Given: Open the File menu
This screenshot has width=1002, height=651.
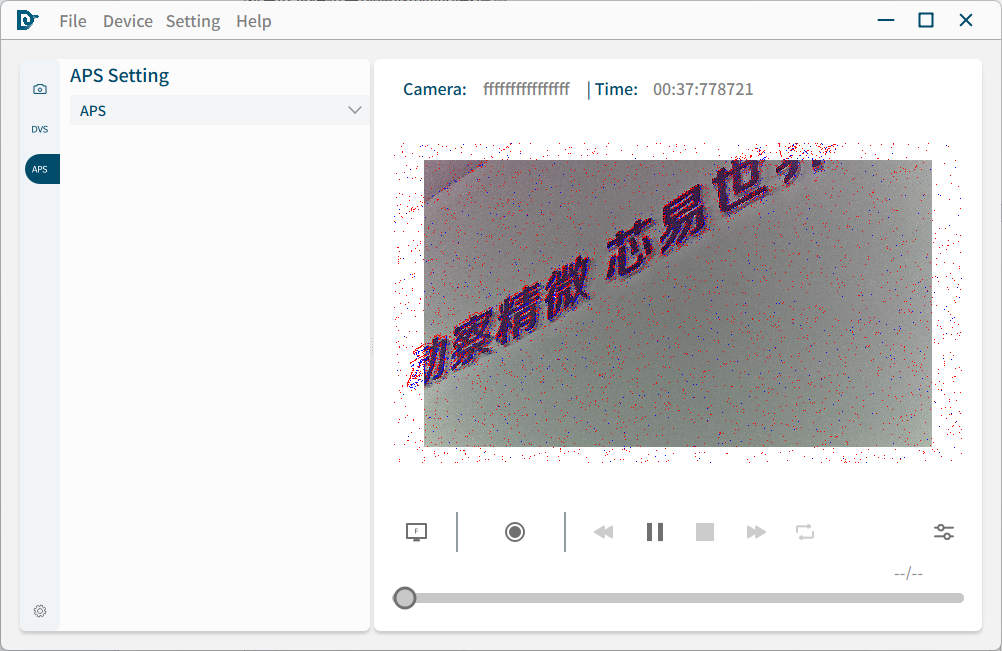Looking at the screenshot, I should [72, 20].
